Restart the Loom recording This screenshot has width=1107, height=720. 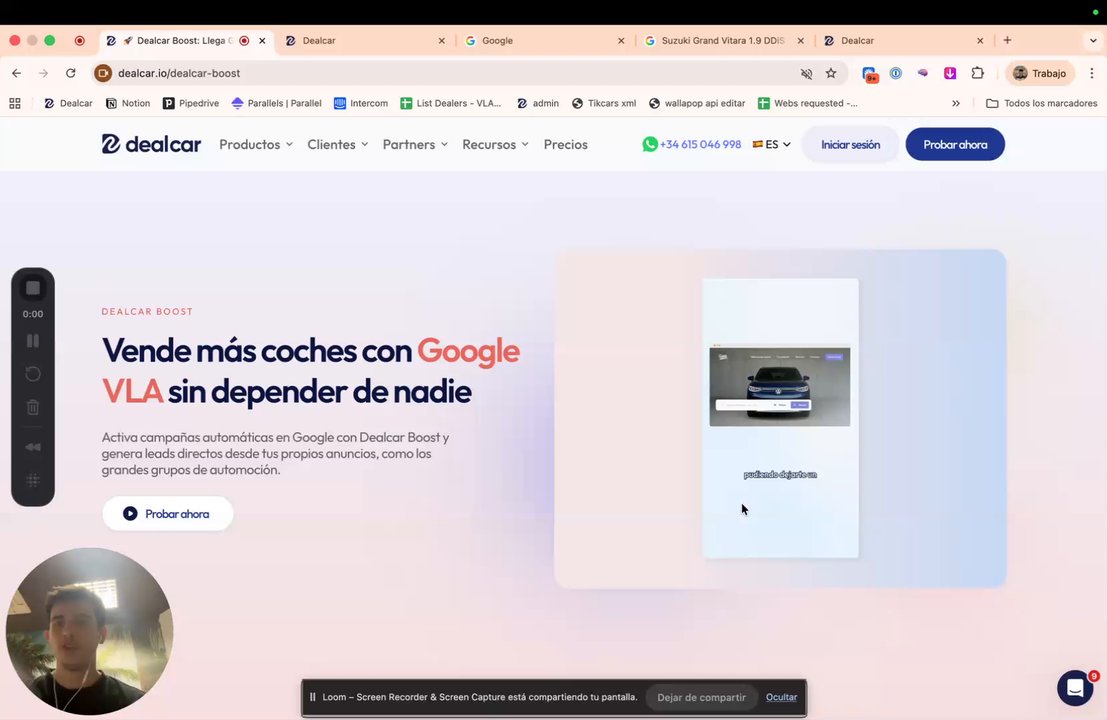[x=32, y=374]
